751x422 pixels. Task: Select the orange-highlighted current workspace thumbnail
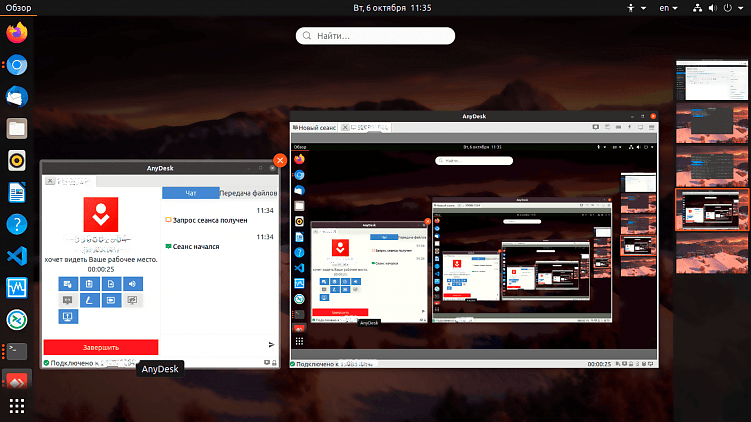point(712,210)
